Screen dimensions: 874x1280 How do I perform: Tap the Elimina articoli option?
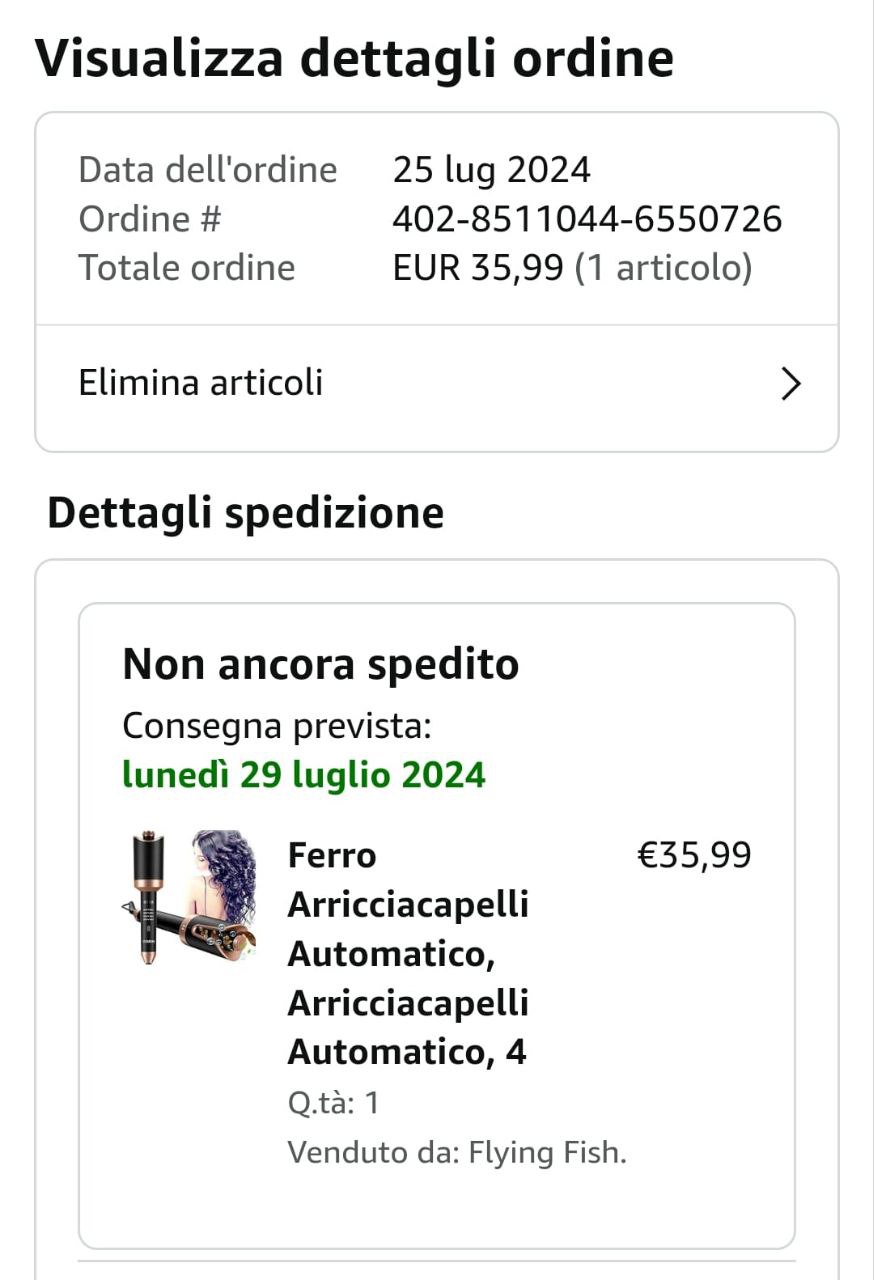[201, 383]
